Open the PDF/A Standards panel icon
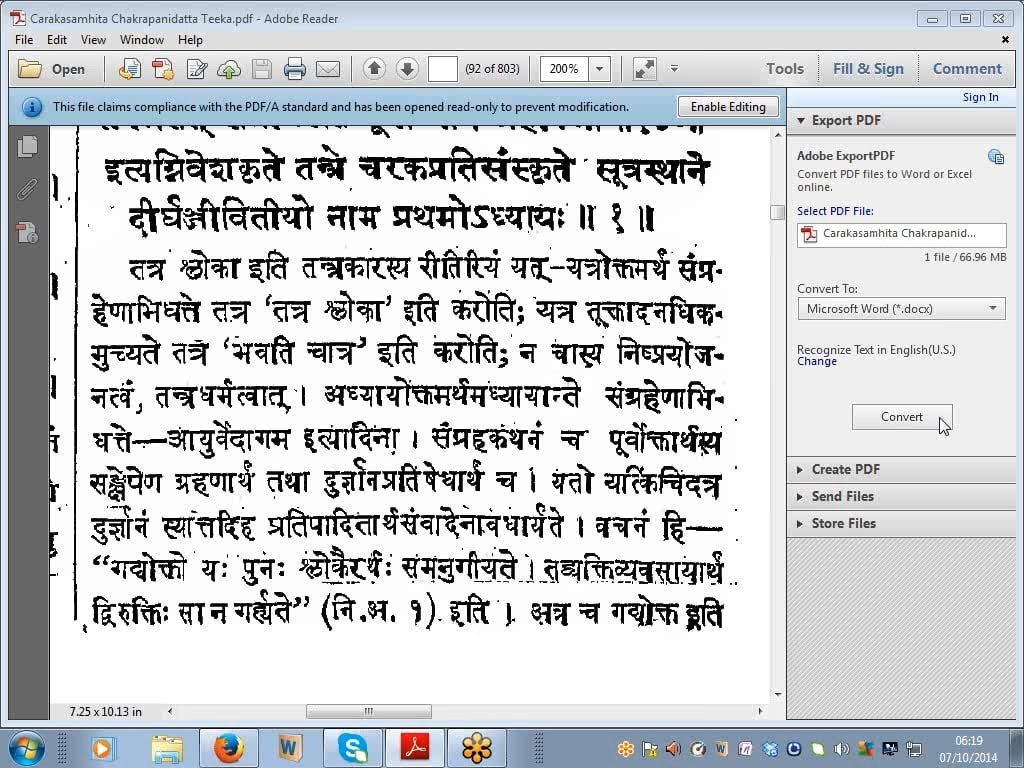Viewport: 1024px width, 768px height. pyautogui.click(x=28, y=233)
